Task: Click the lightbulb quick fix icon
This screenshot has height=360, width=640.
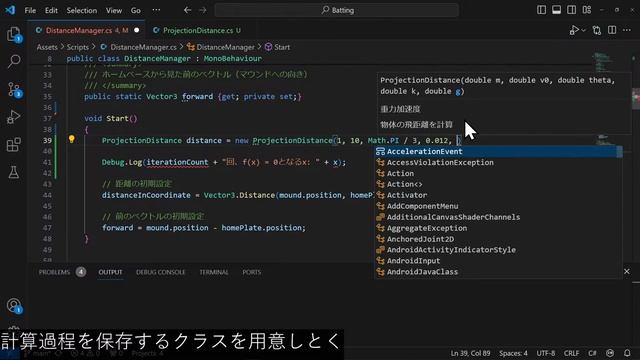Action: (x=71, y=139)
